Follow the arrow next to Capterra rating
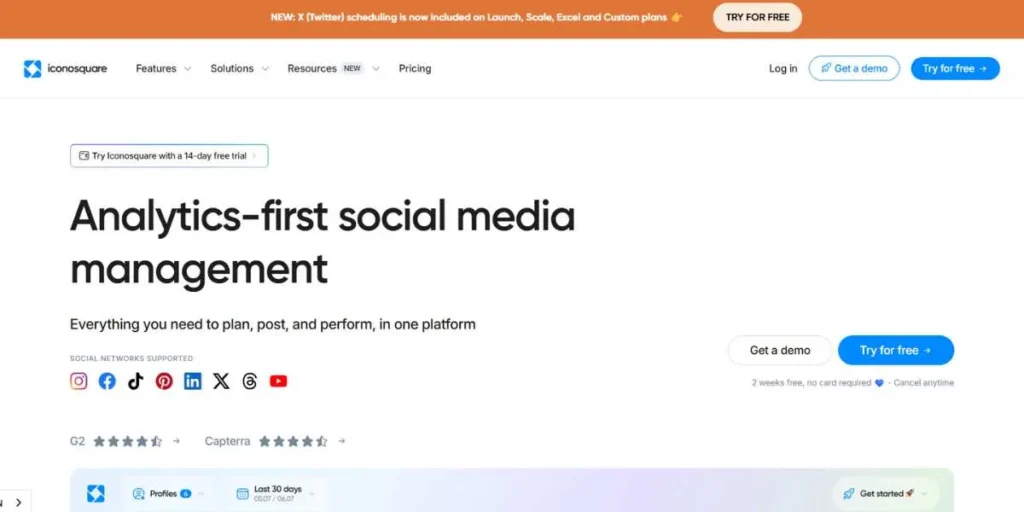1024x512 pixels. click(342, 441)
